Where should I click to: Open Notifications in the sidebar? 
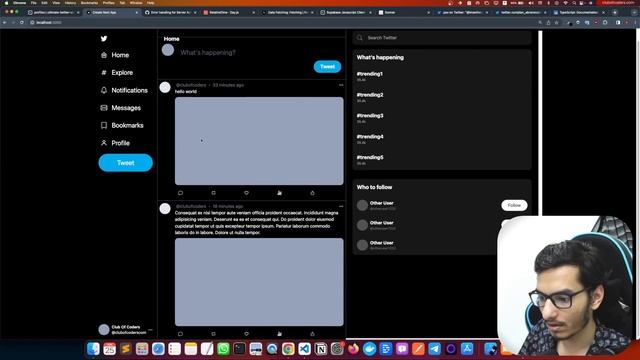124,90
